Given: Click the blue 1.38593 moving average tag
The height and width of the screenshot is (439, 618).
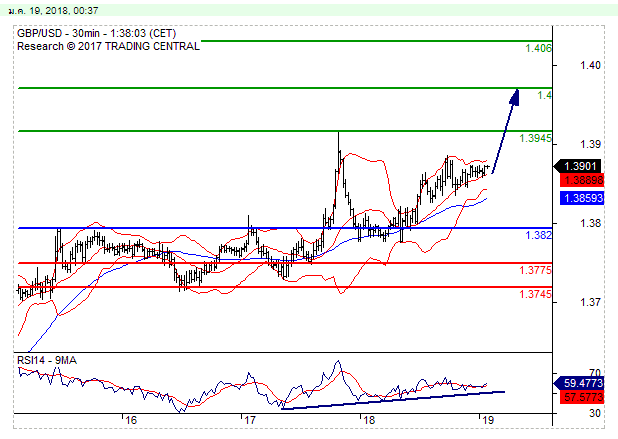Looking at the screenshot, I should coord(582,198).
